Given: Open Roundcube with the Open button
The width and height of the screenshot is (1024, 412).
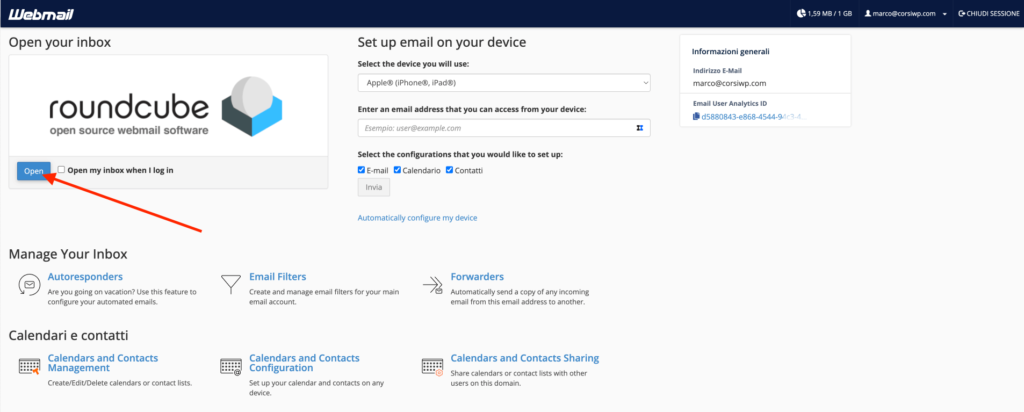Looking at the screenshot, I should point(33,171).
